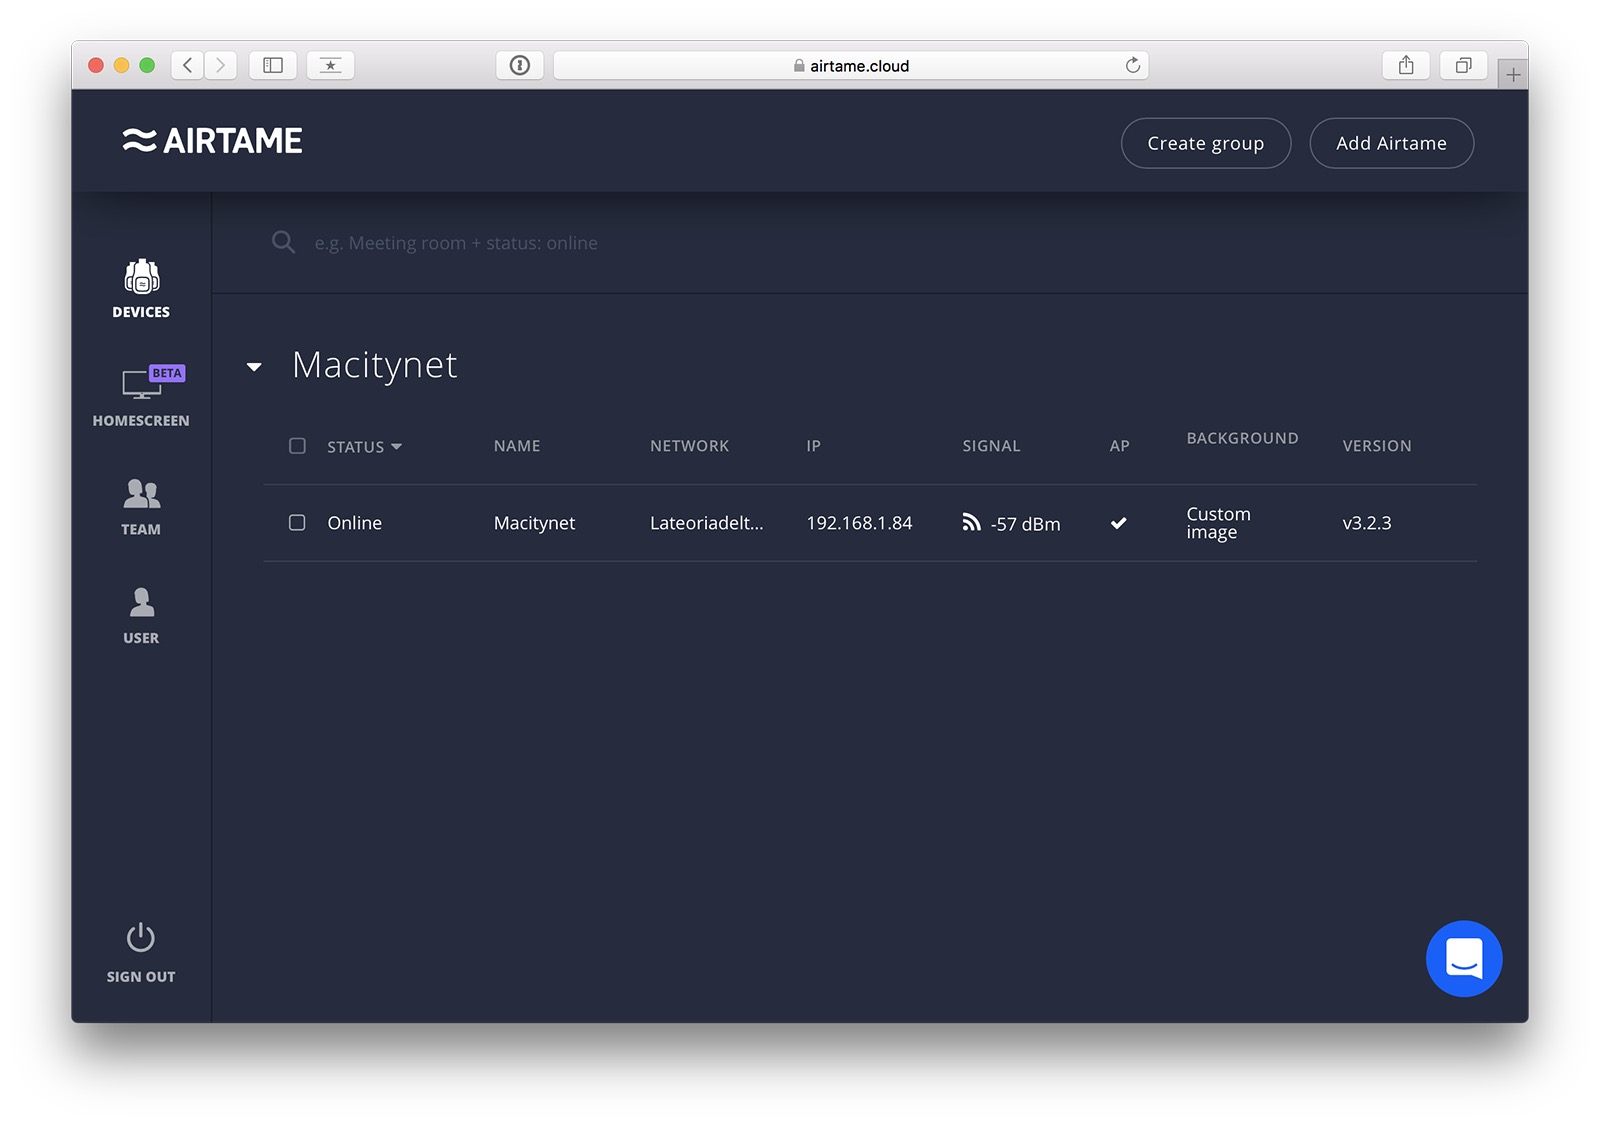Toggle the select-all devices checkbox
Image resolution: width=1600 pixels, height=1125 pixels.
297,446
